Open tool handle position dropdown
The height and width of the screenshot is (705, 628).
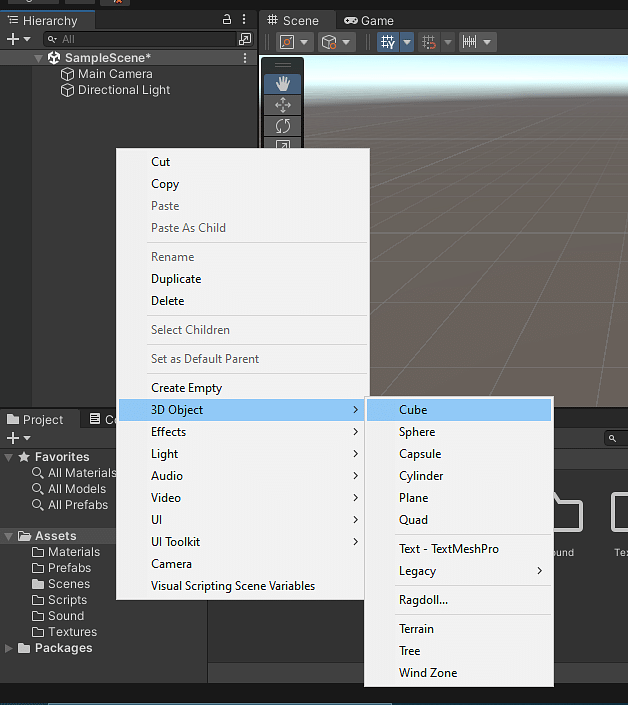[304, 42]
